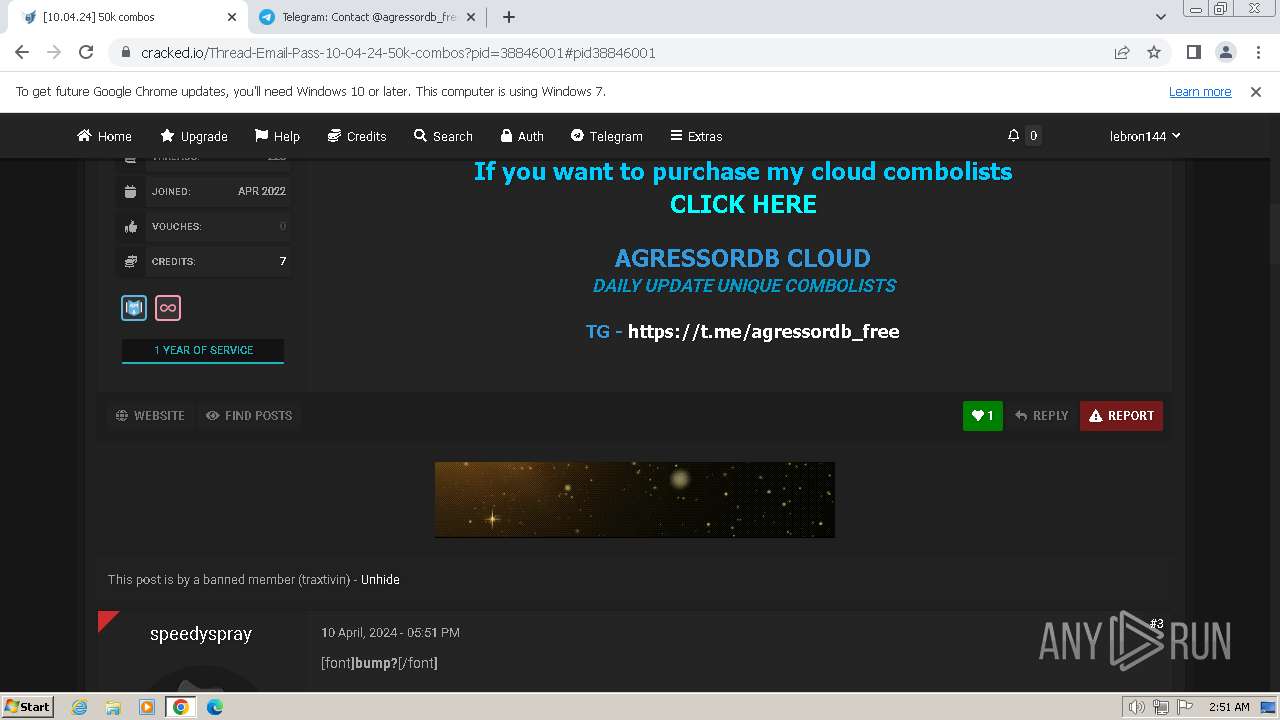Click the AGRESSORDB CLOUD heading
The width and height of the screenshot is (1280, 720).
coord(742,258)
